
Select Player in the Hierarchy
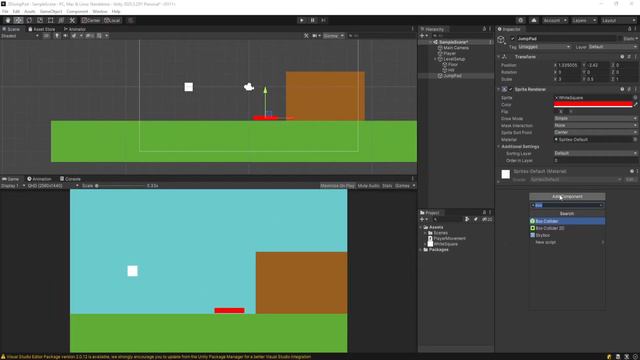click(449, 53)
